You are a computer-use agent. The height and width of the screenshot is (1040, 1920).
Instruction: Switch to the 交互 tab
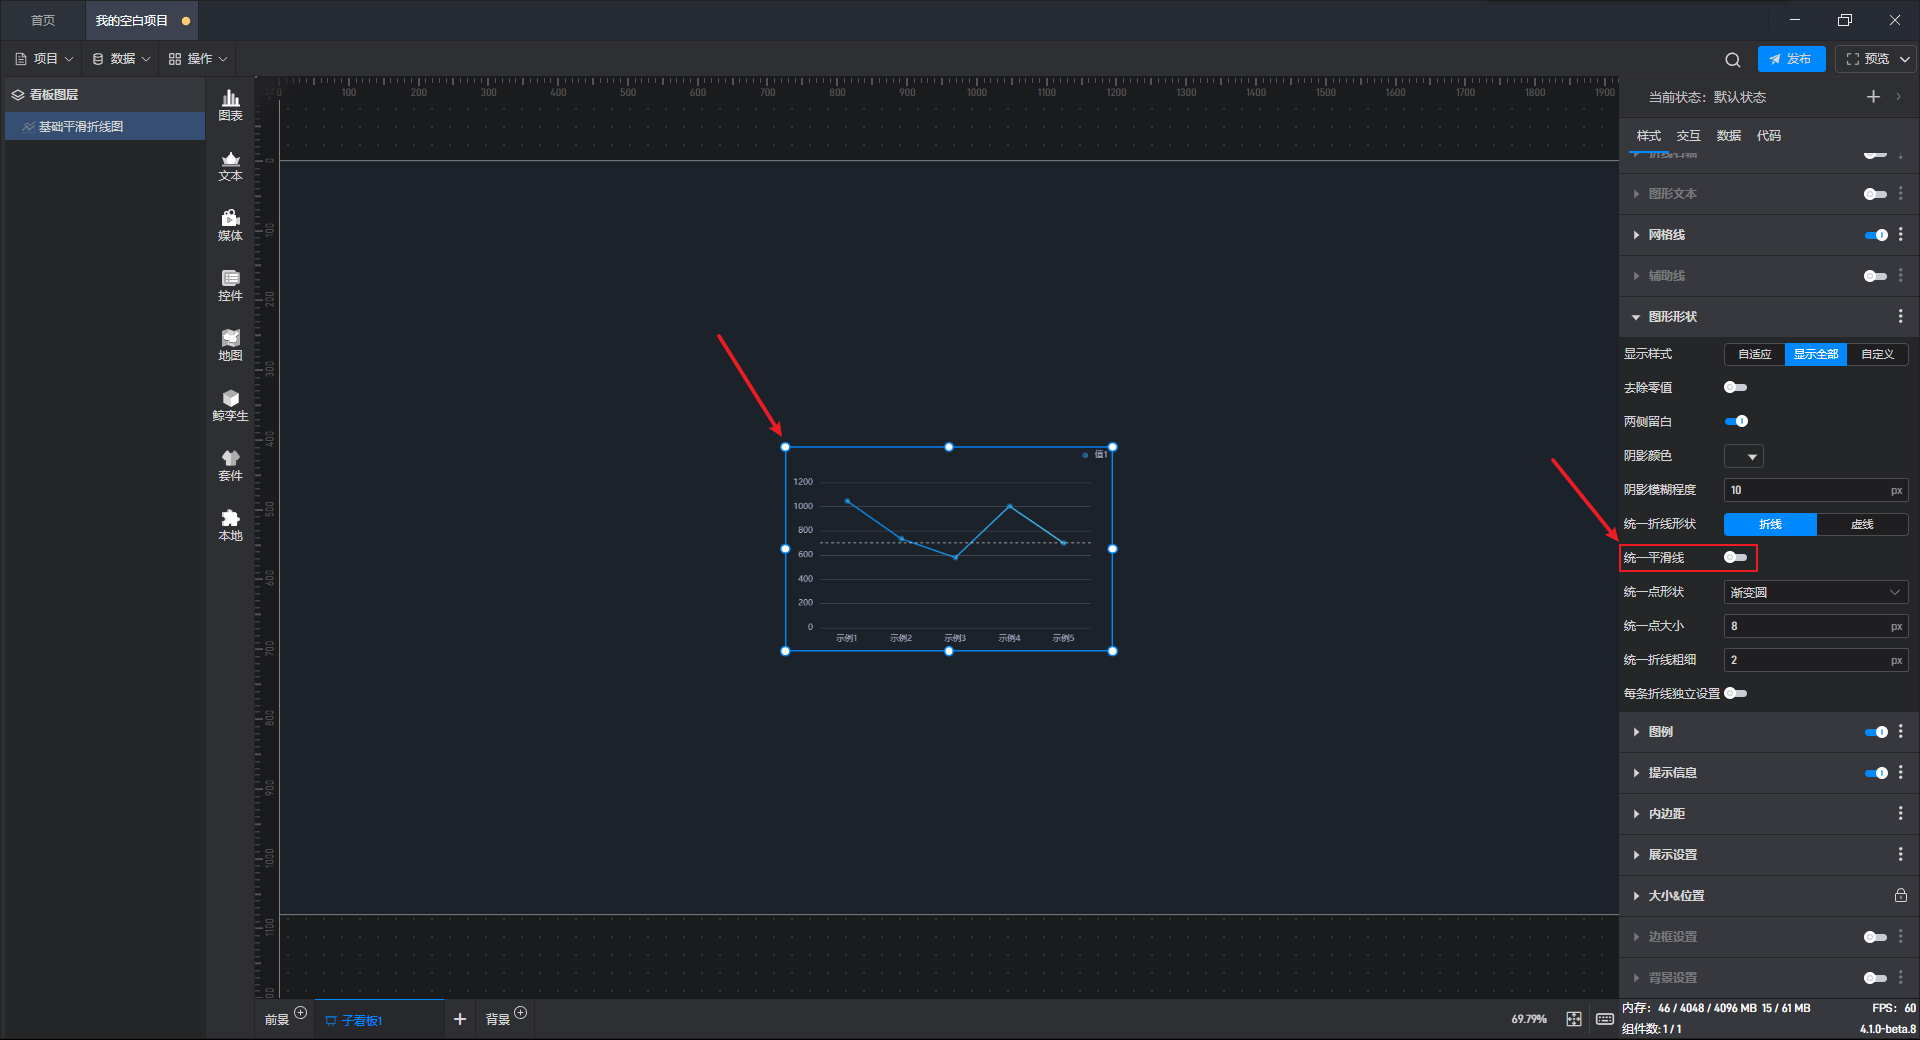[1688, 135]
